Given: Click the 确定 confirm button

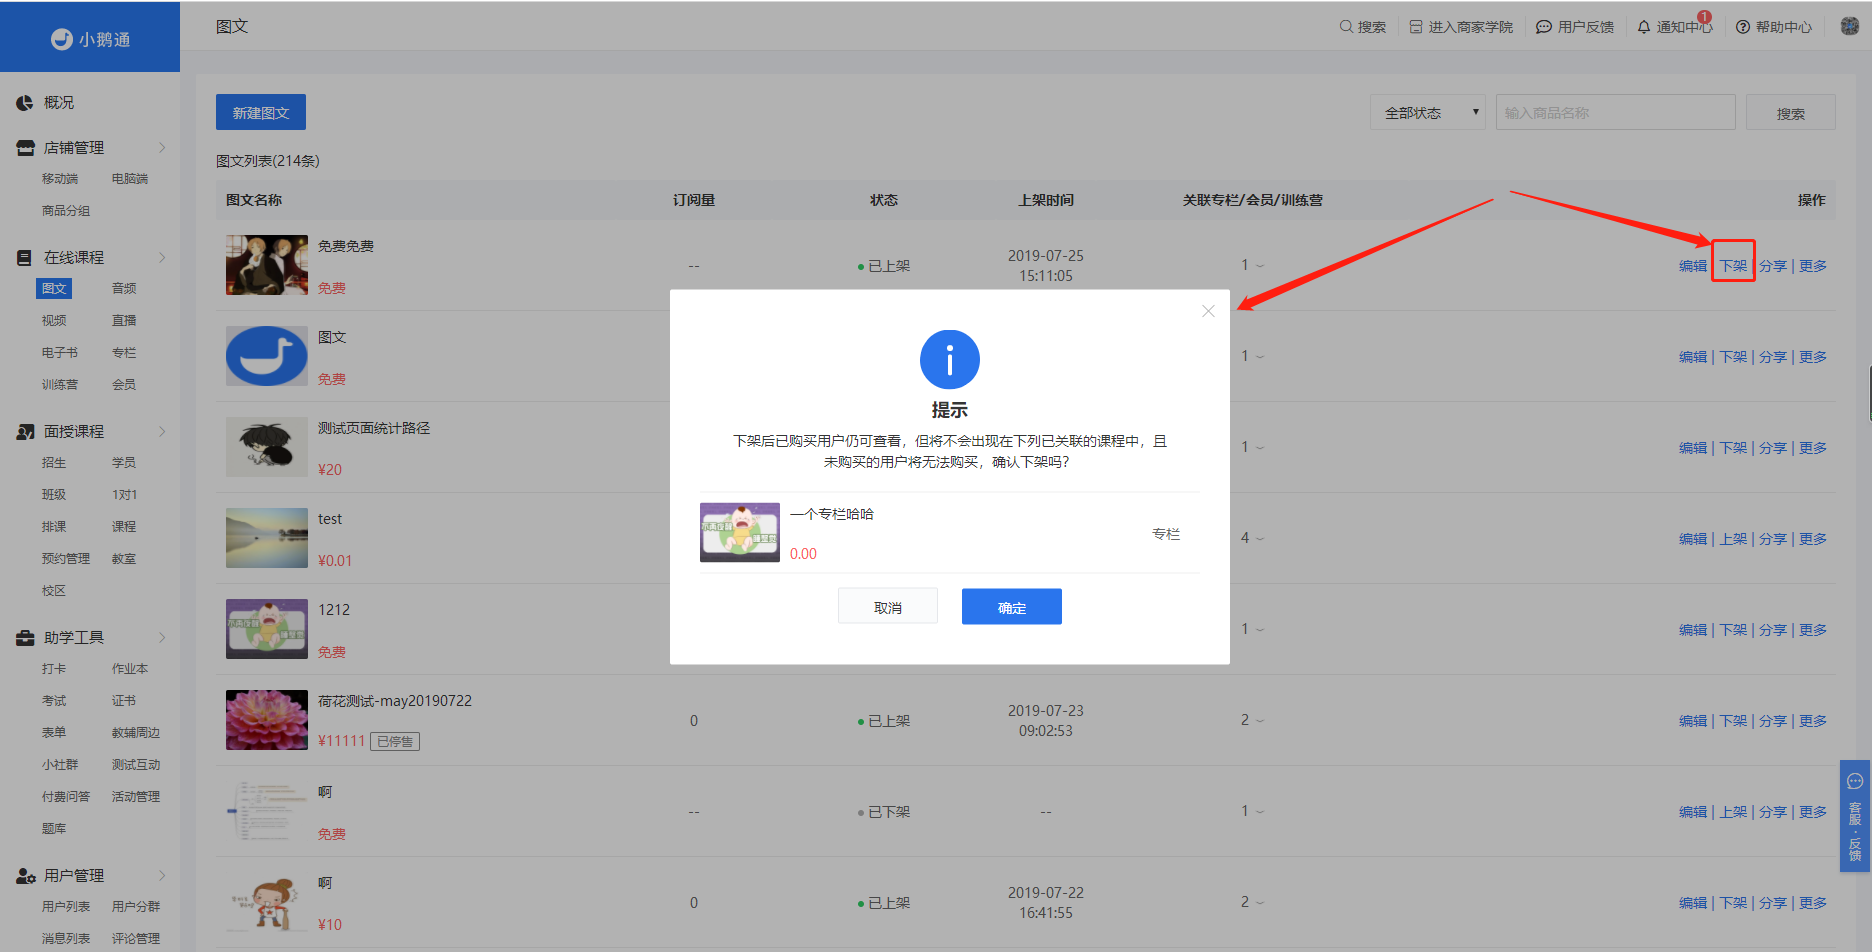Looking at the screenshot, I should [x=1012, y=607].
